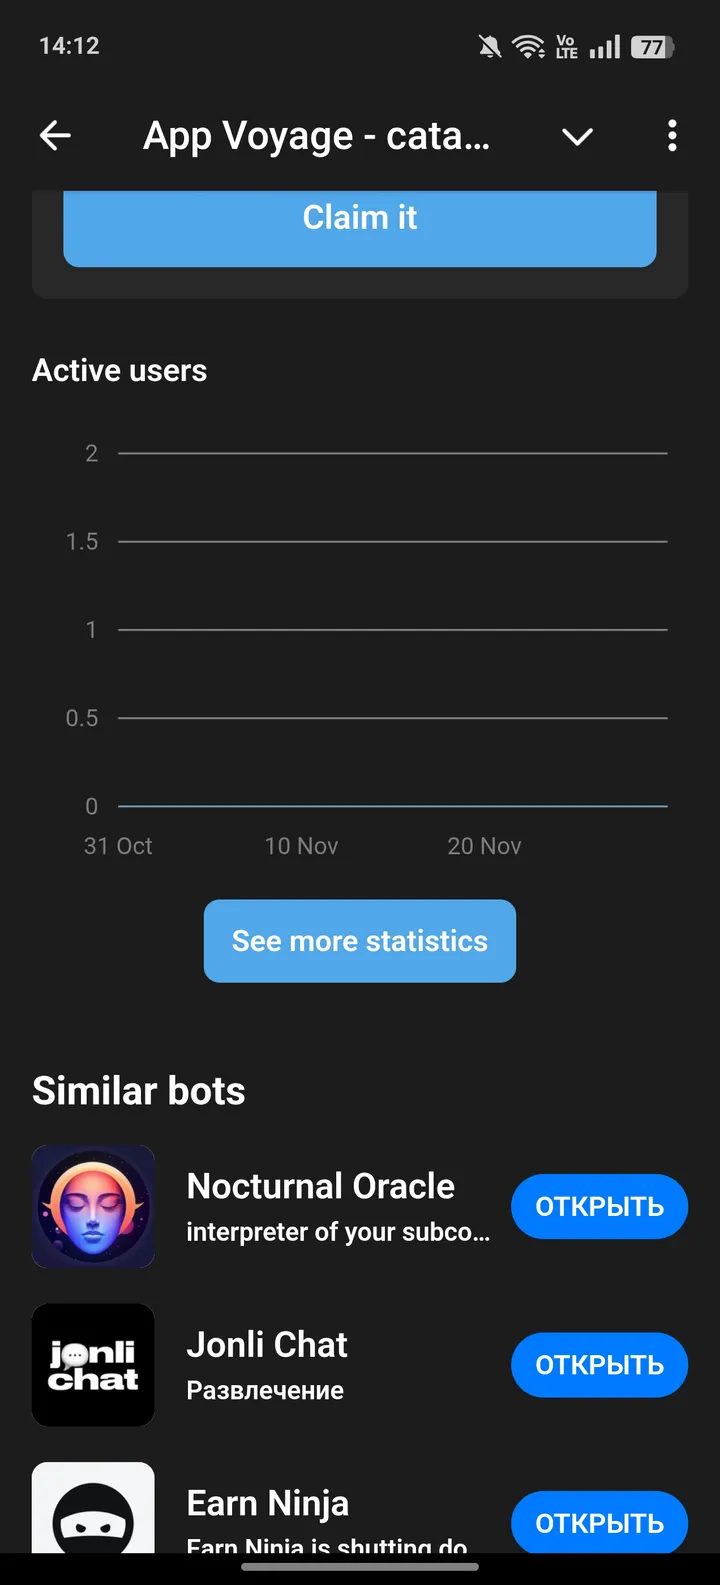This screenshot has height=1585, width=720.
Task: Click the horizontal scrollbar at the bottom
Action: [x=360, y=1566]
